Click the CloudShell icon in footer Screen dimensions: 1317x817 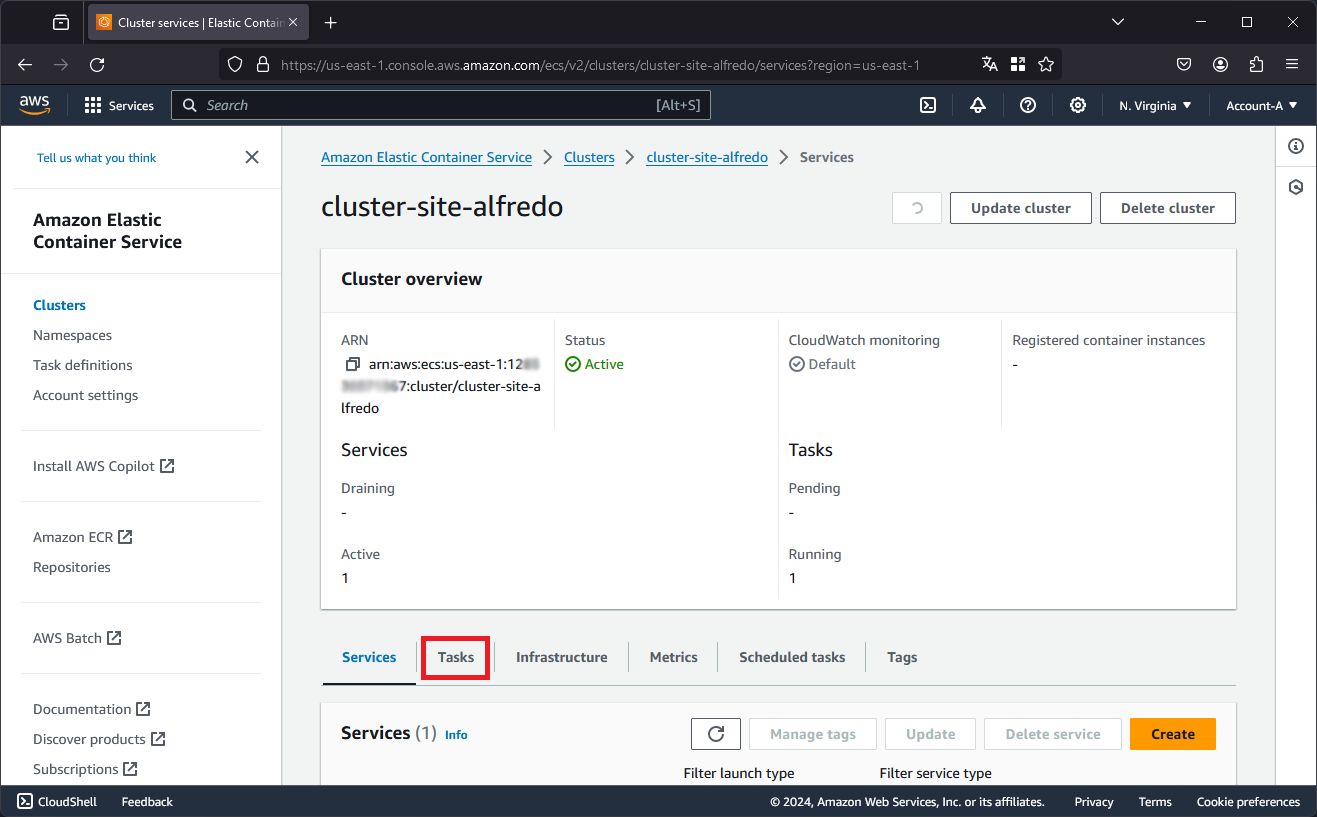click(x=25, y=801)
